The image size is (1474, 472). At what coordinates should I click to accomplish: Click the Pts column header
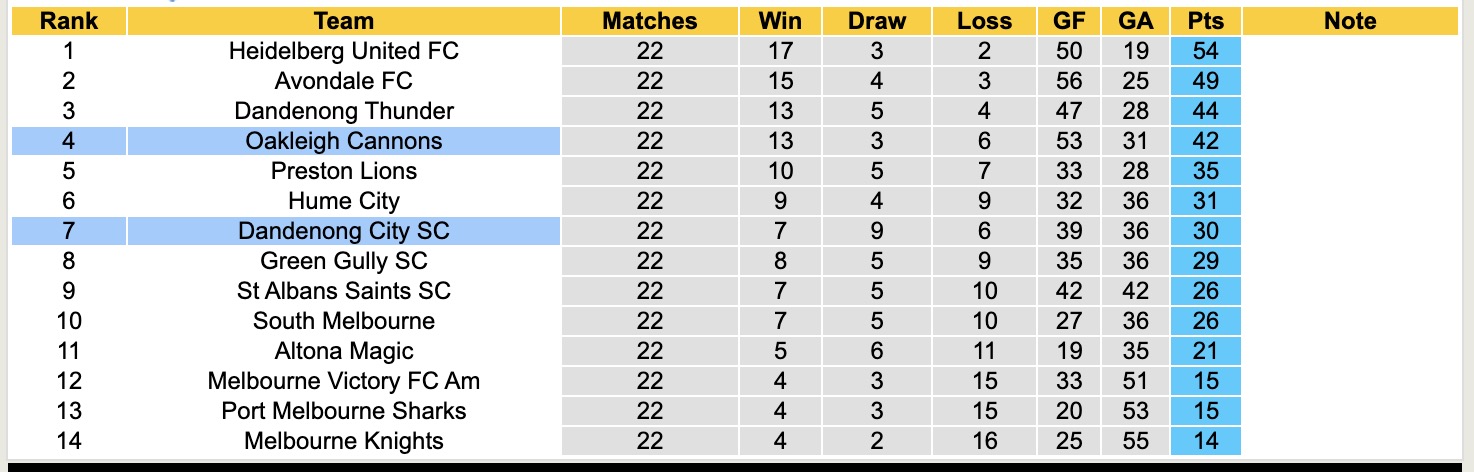1205,21
